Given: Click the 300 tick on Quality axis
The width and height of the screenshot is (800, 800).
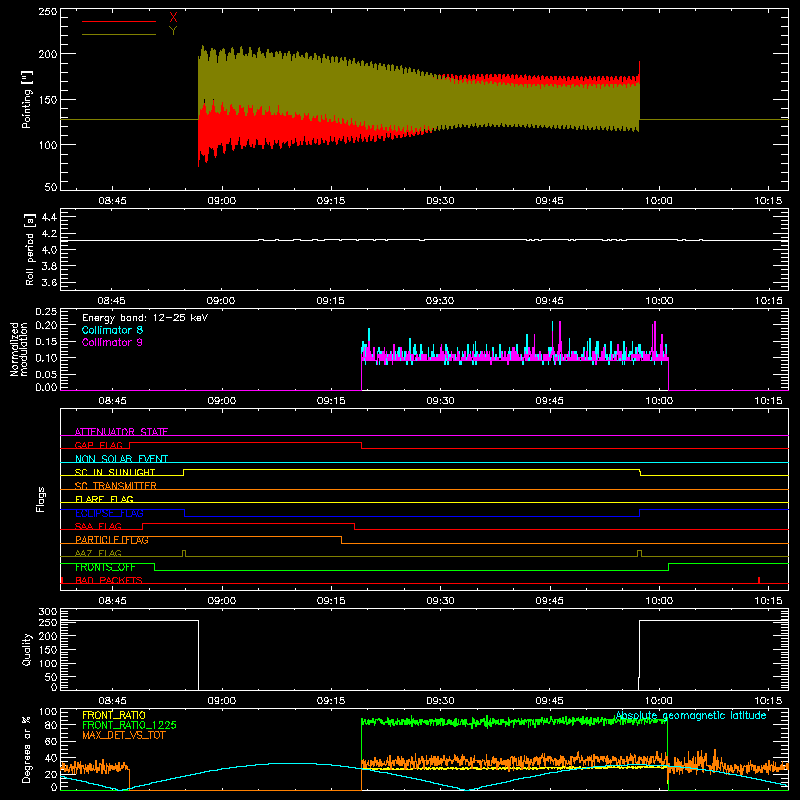Looking at the screenshot, I should 48,612.
